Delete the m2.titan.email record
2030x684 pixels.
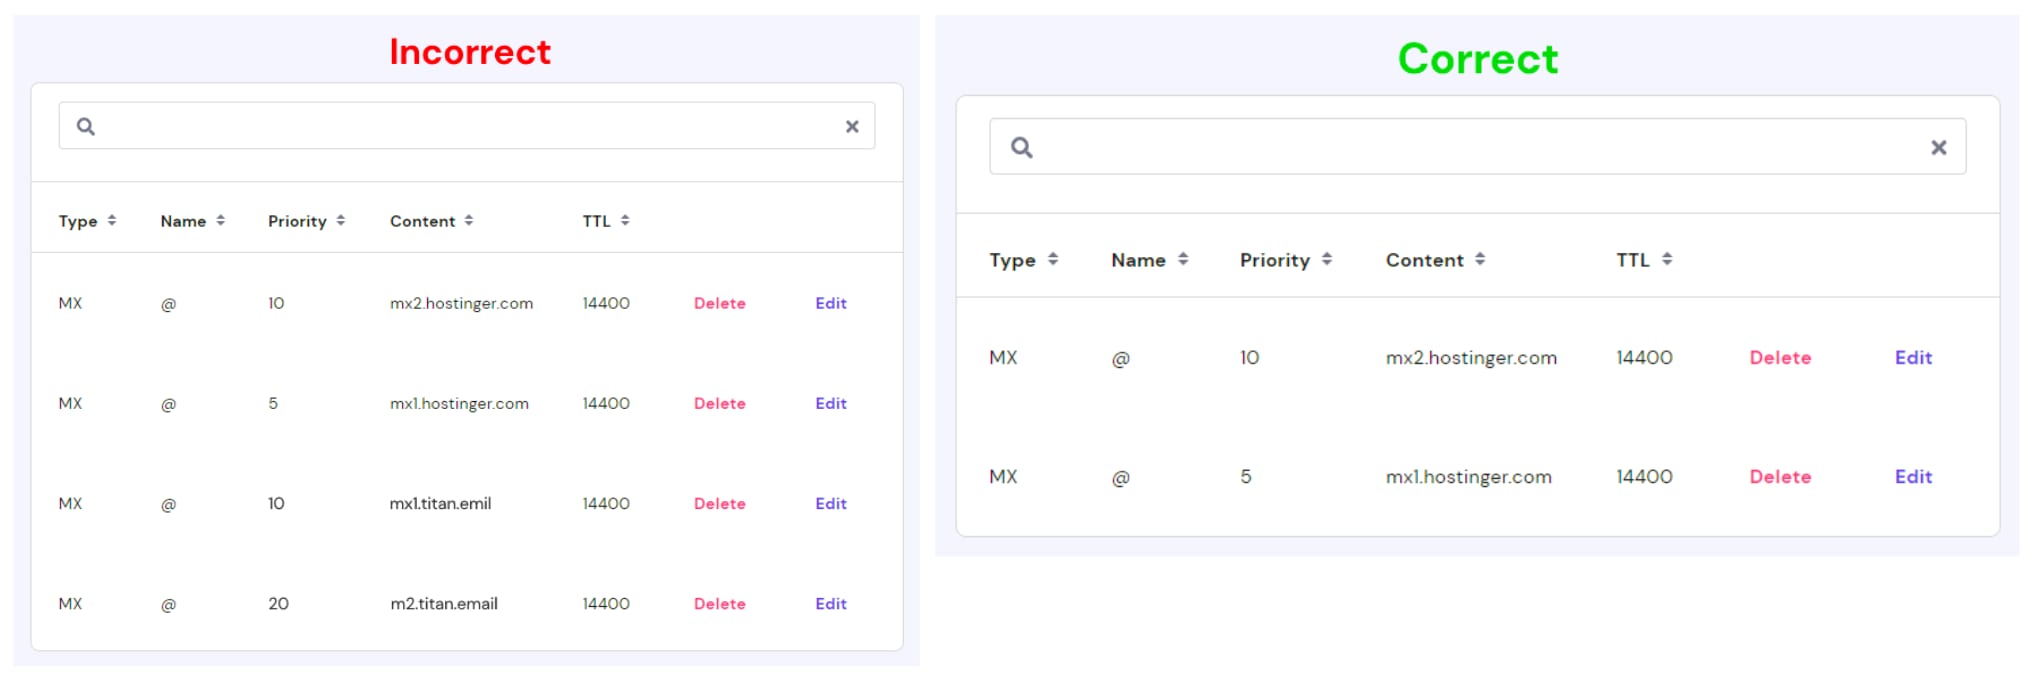coord(720,603)
